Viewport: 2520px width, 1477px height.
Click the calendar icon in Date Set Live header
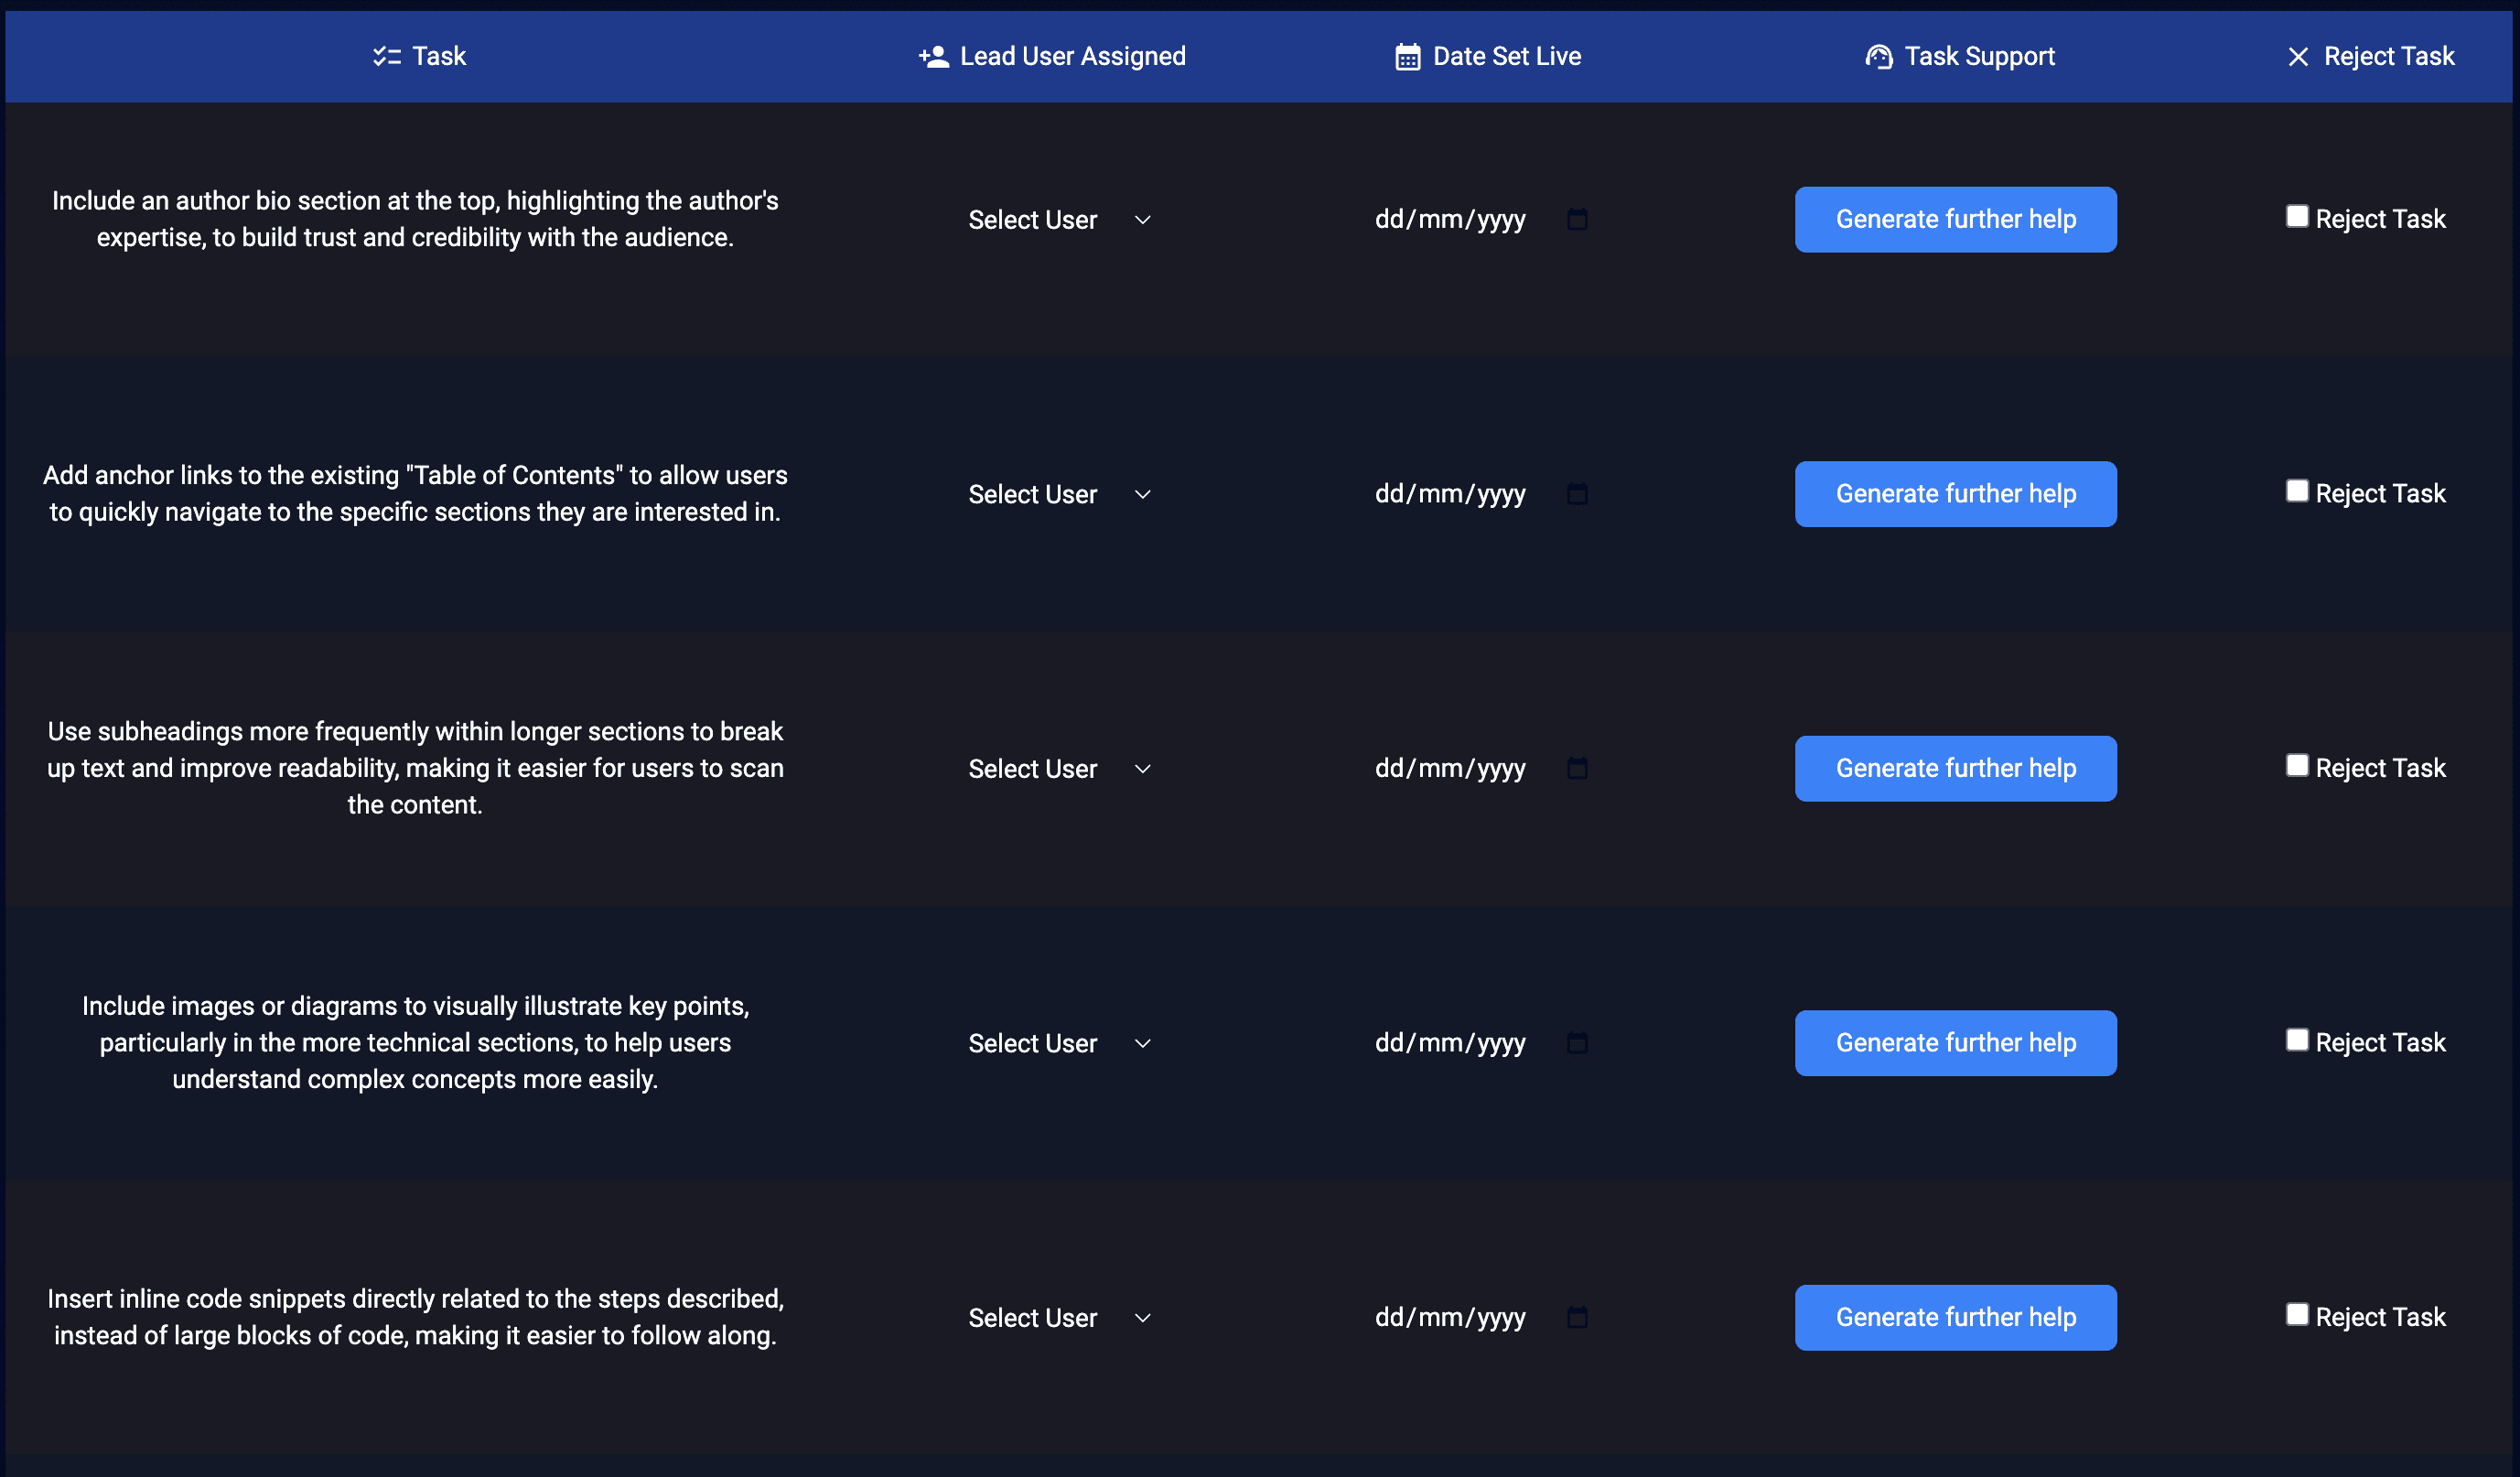1407,57
